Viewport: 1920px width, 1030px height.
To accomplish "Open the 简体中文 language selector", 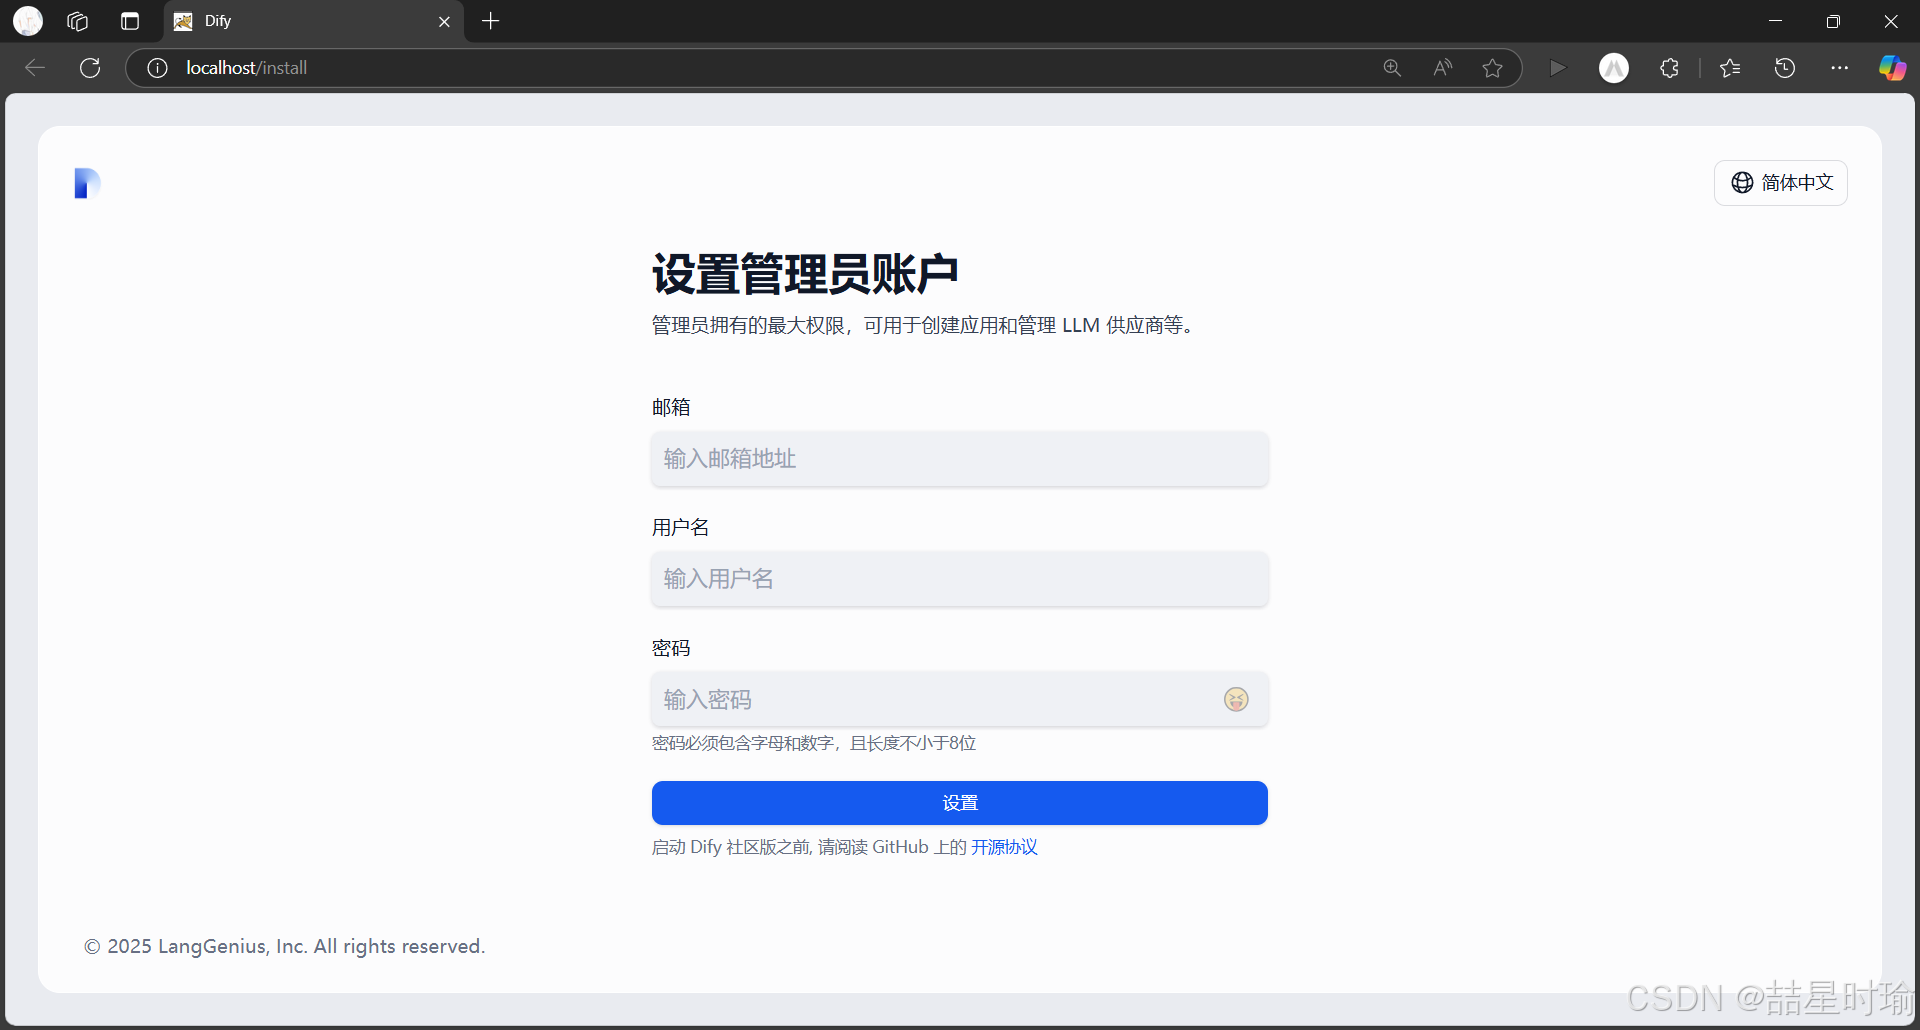I will pos(1781,183).
